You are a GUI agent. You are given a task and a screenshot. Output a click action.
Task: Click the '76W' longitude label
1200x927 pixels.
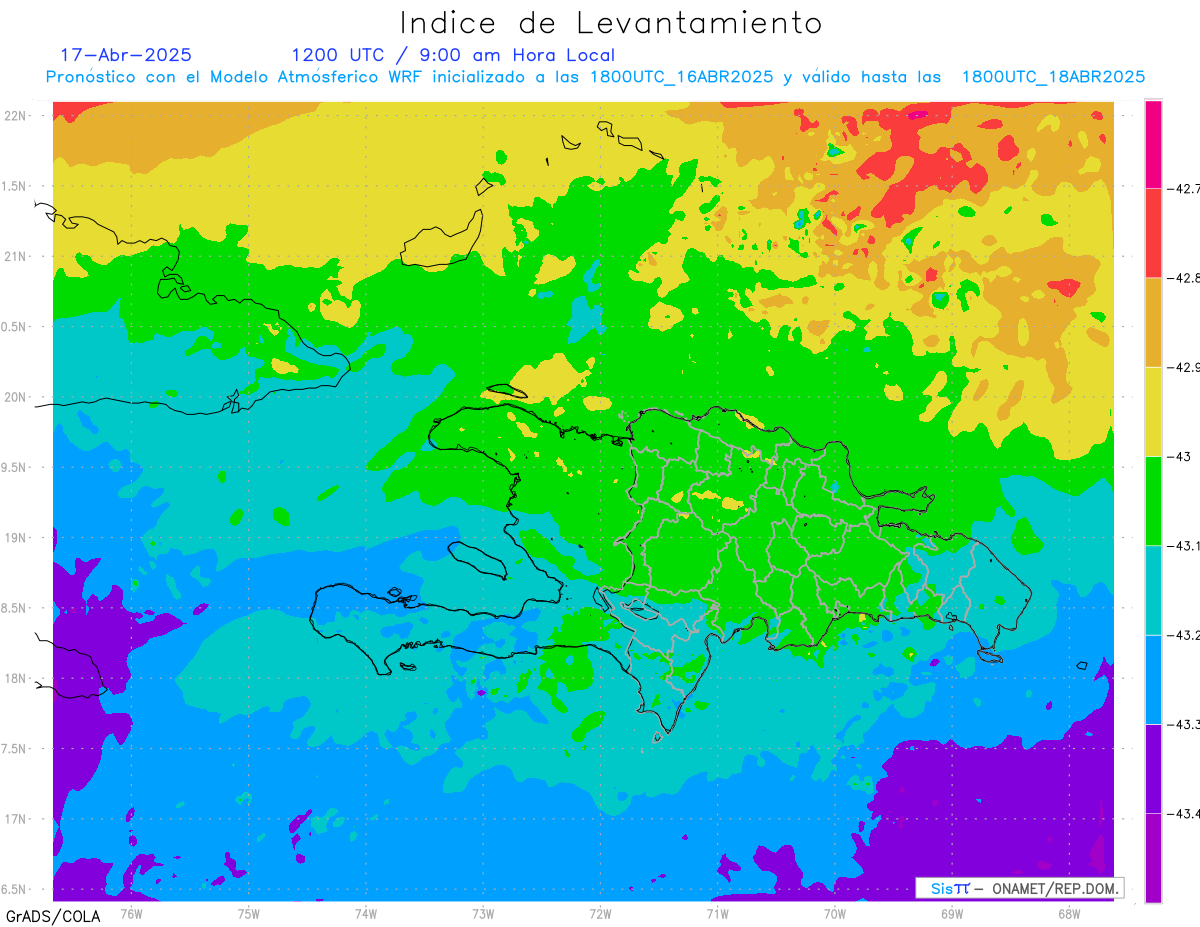click(x=131, y=912)
